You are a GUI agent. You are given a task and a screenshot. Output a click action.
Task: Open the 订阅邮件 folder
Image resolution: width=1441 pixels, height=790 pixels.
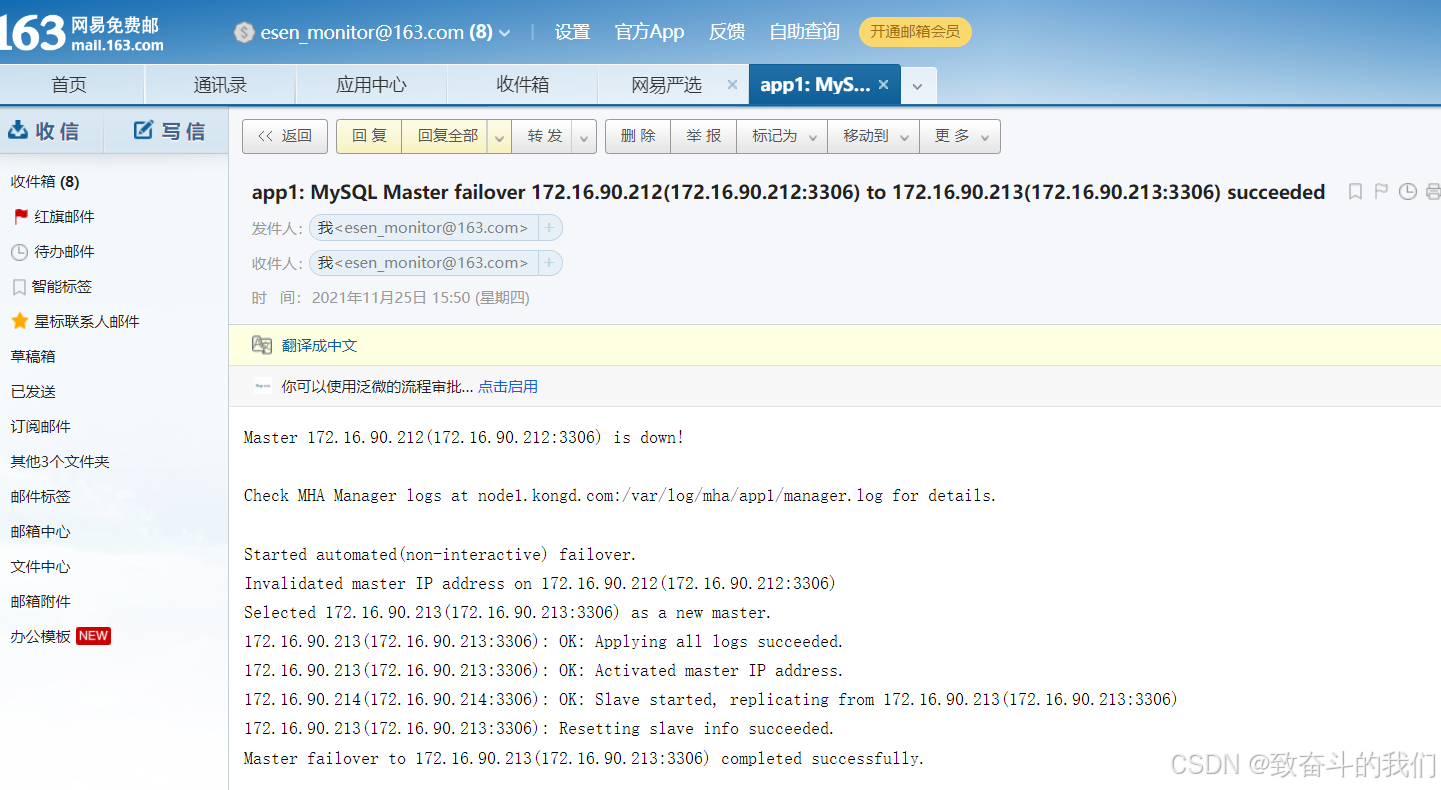tap(41, 427)
